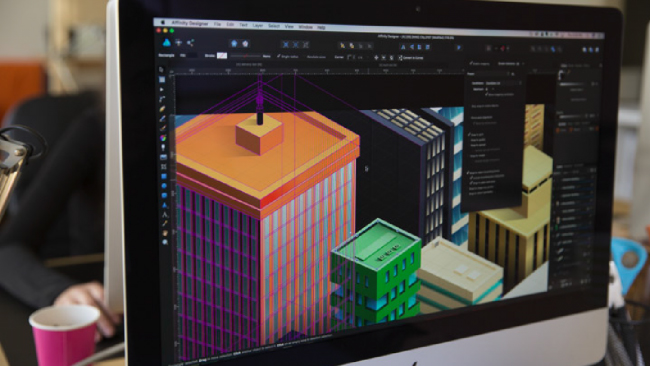Select the color wheel Fill tool
The height and width of the screenshot is (366, 650).
coord(163,137)
